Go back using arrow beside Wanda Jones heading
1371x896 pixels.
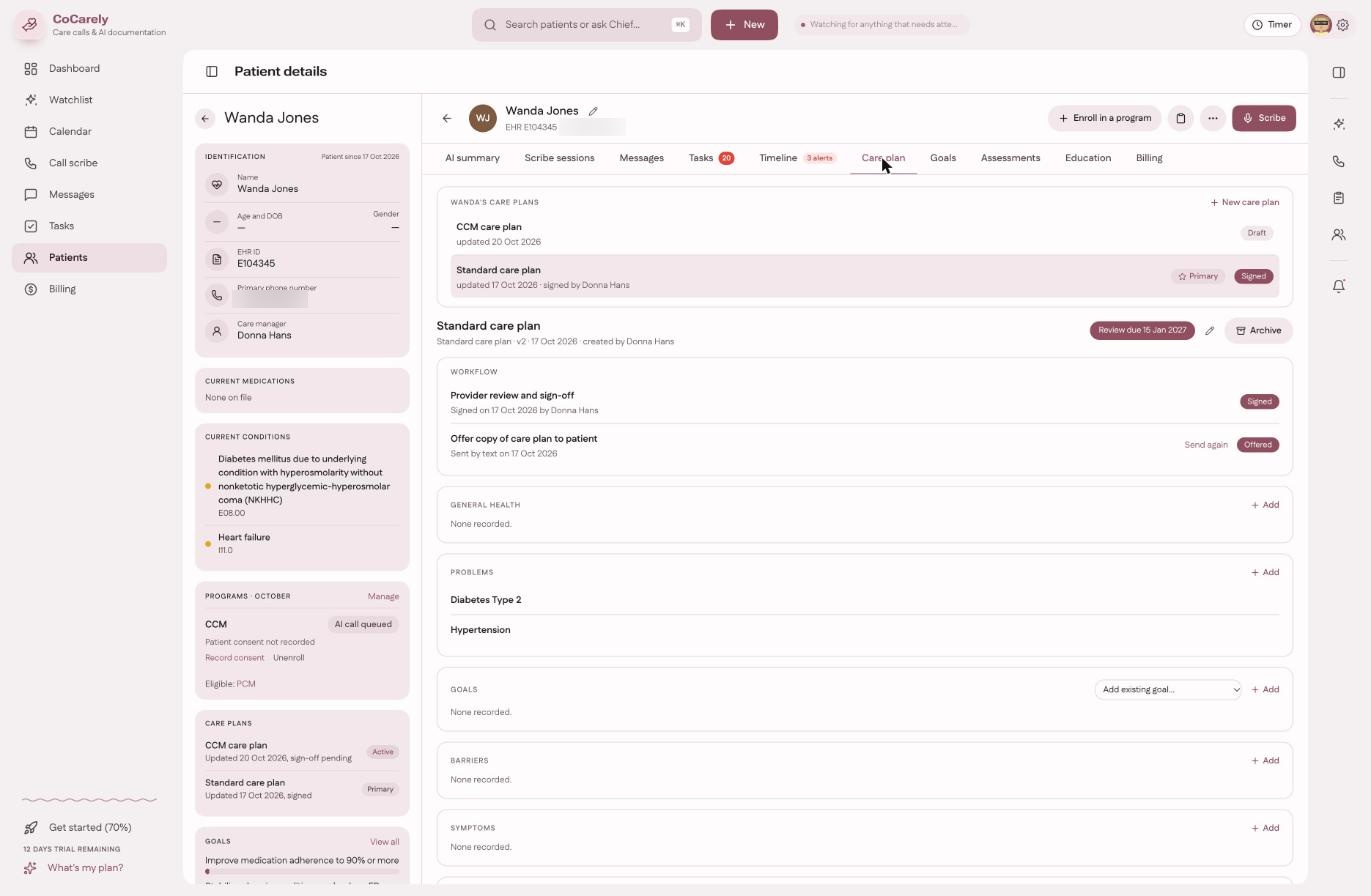pos(205,119)
